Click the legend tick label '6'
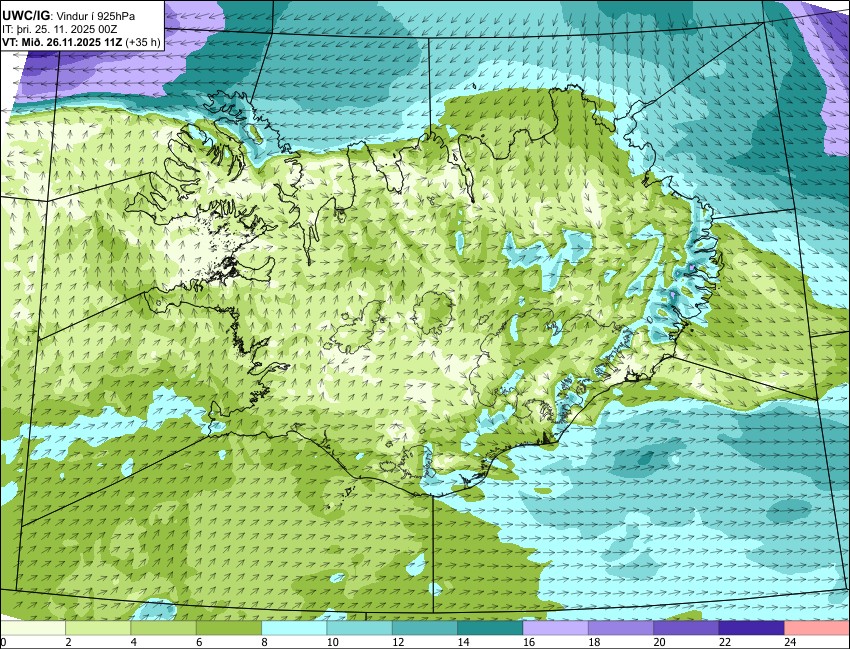Image resolution: width=850 pixels, height=649 pixels. coord(199,642)
